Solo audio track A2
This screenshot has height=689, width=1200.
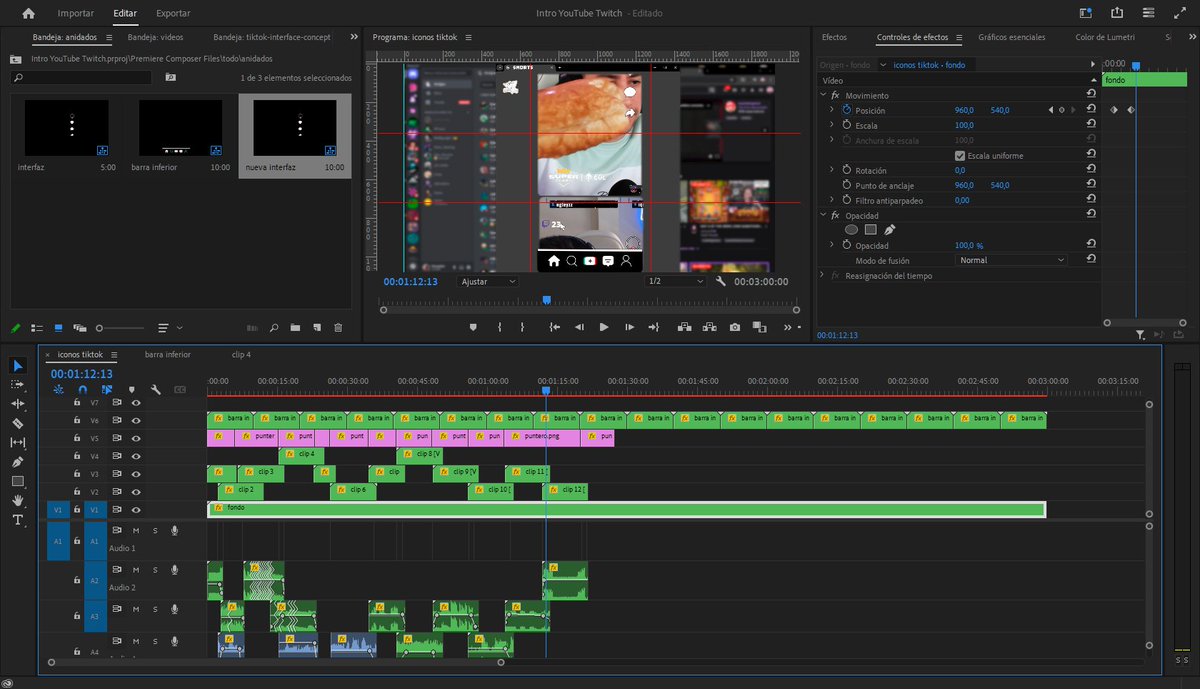[x=155, y=570]
